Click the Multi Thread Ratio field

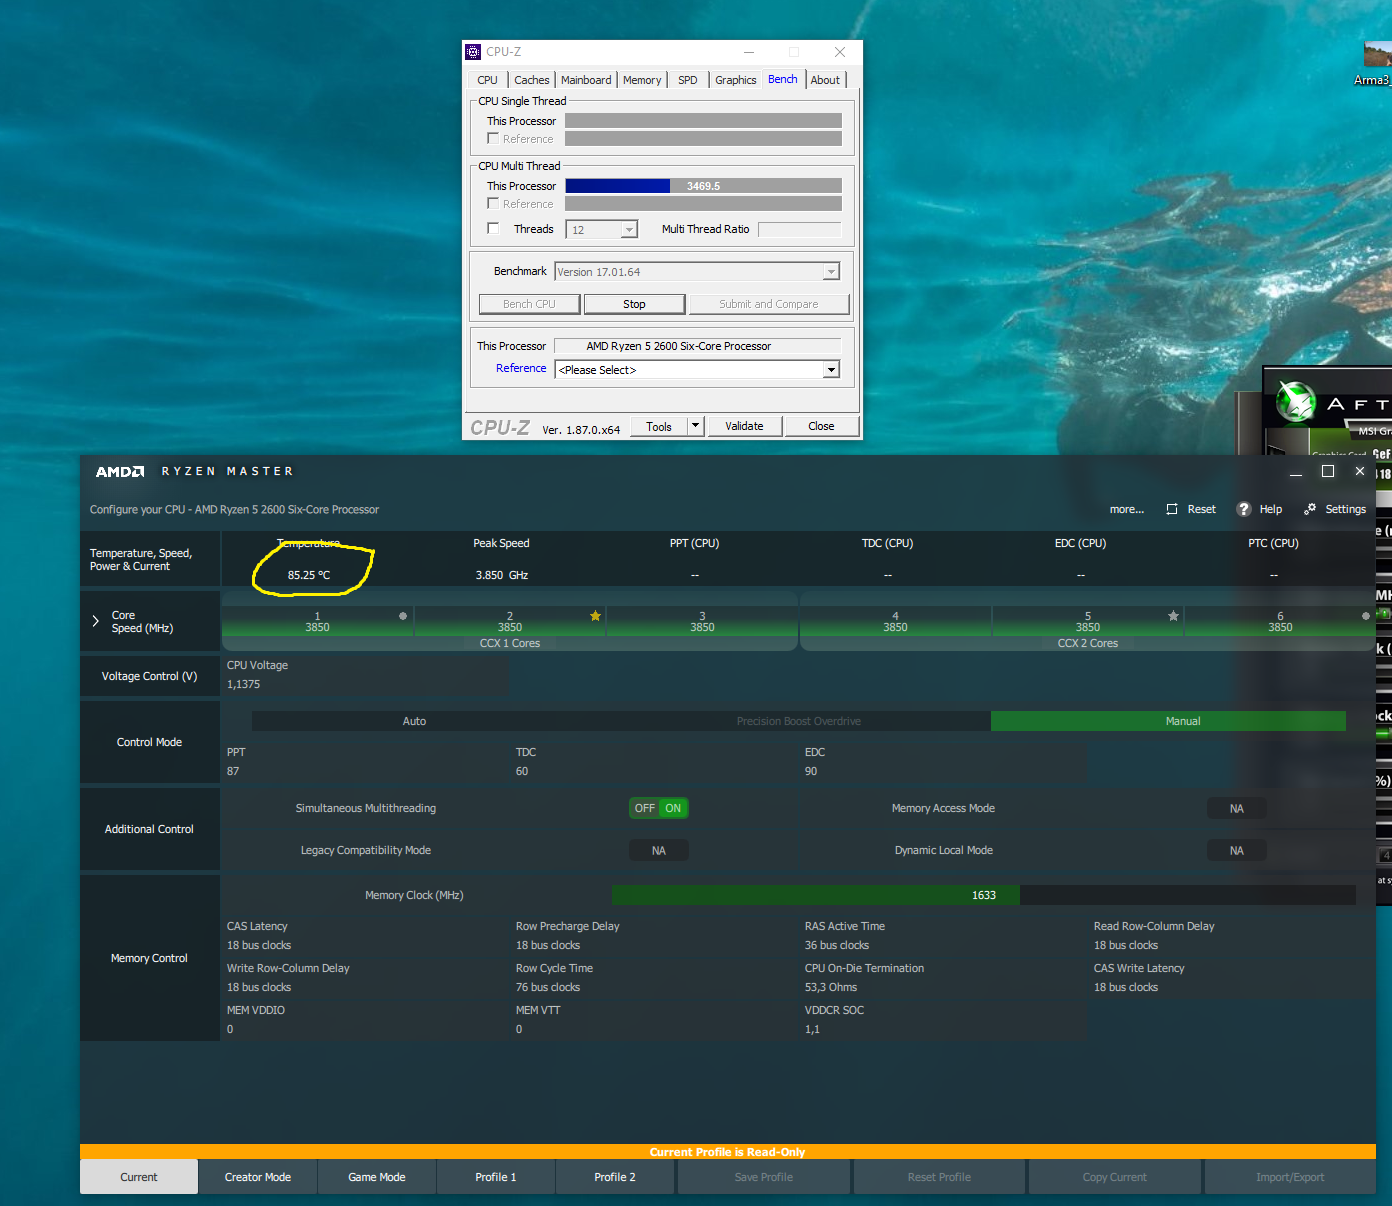(800, 229)
